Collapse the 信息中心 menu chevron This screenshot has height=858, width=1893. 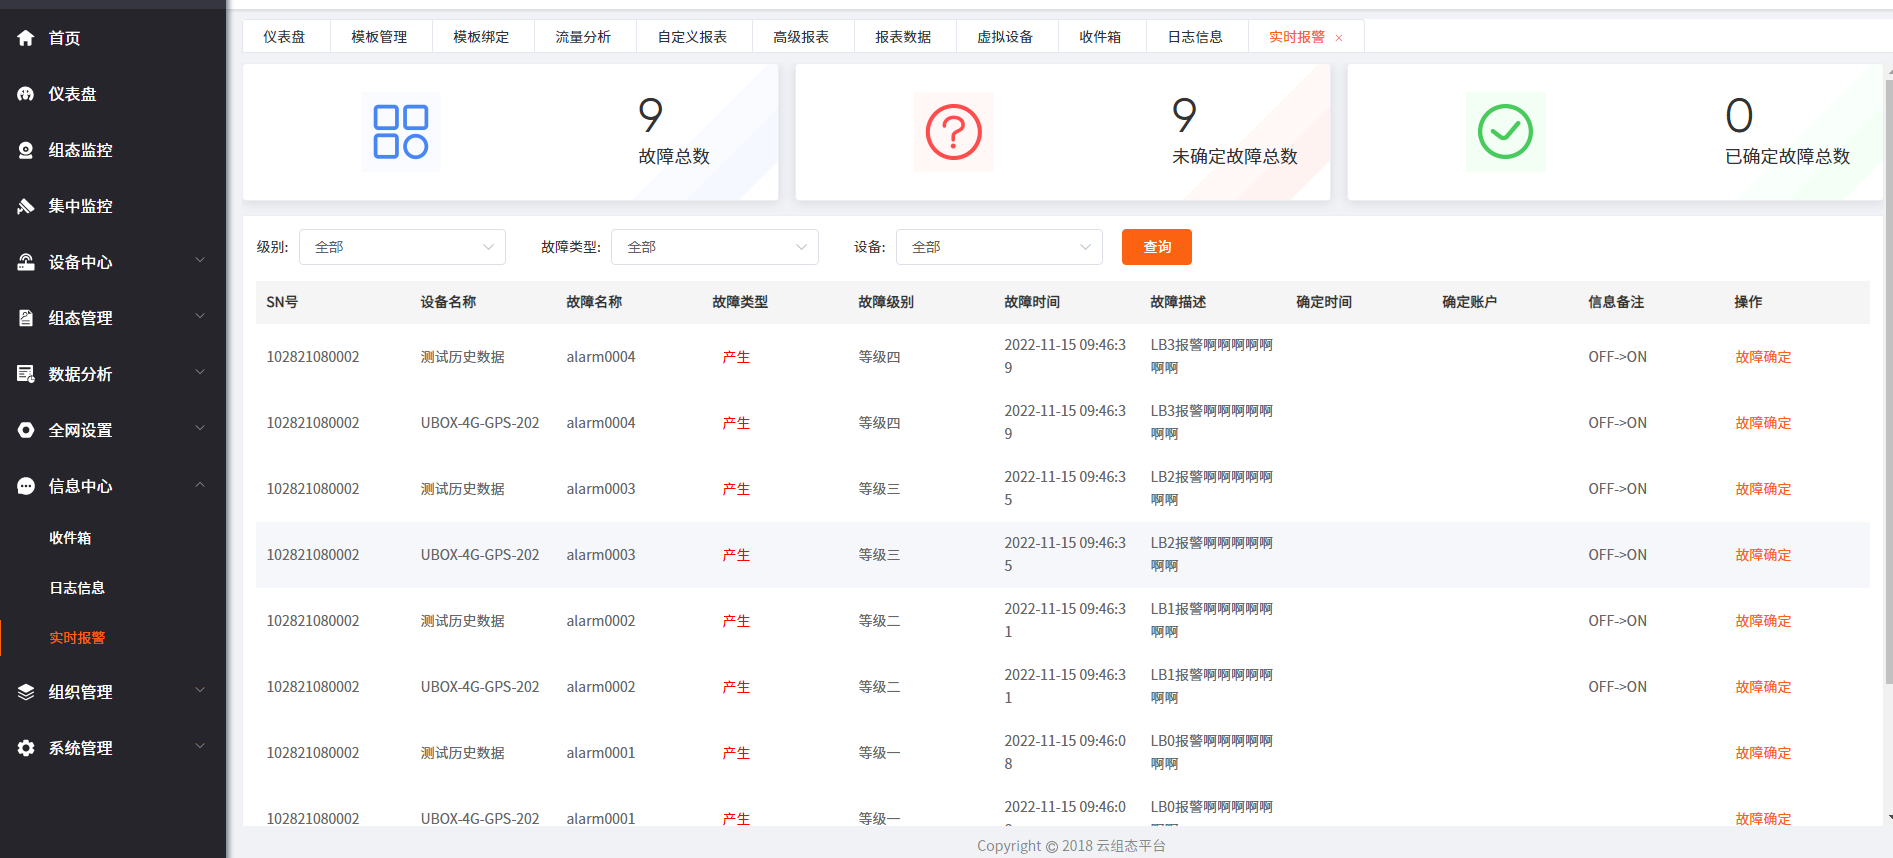pyautogui.click(x=200, y=484)
